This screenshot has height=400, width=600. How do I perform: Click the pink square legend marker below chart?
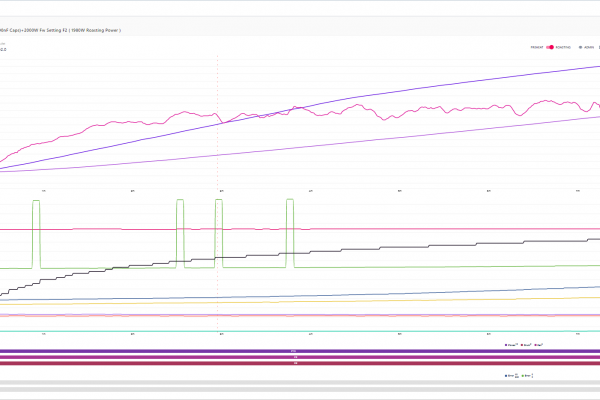[537, 343]
